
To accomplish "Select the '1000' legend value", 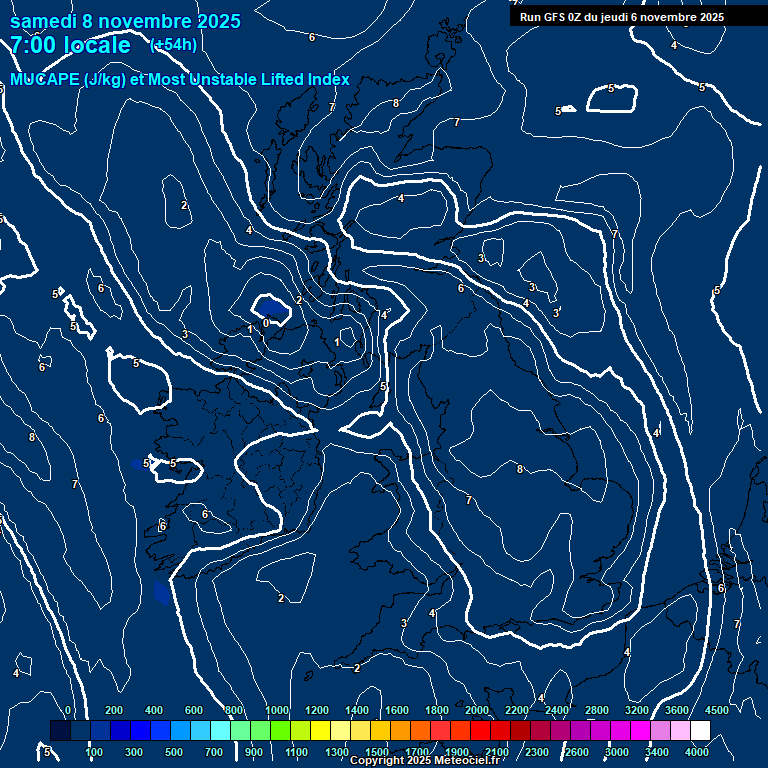I will pos(277,710).
